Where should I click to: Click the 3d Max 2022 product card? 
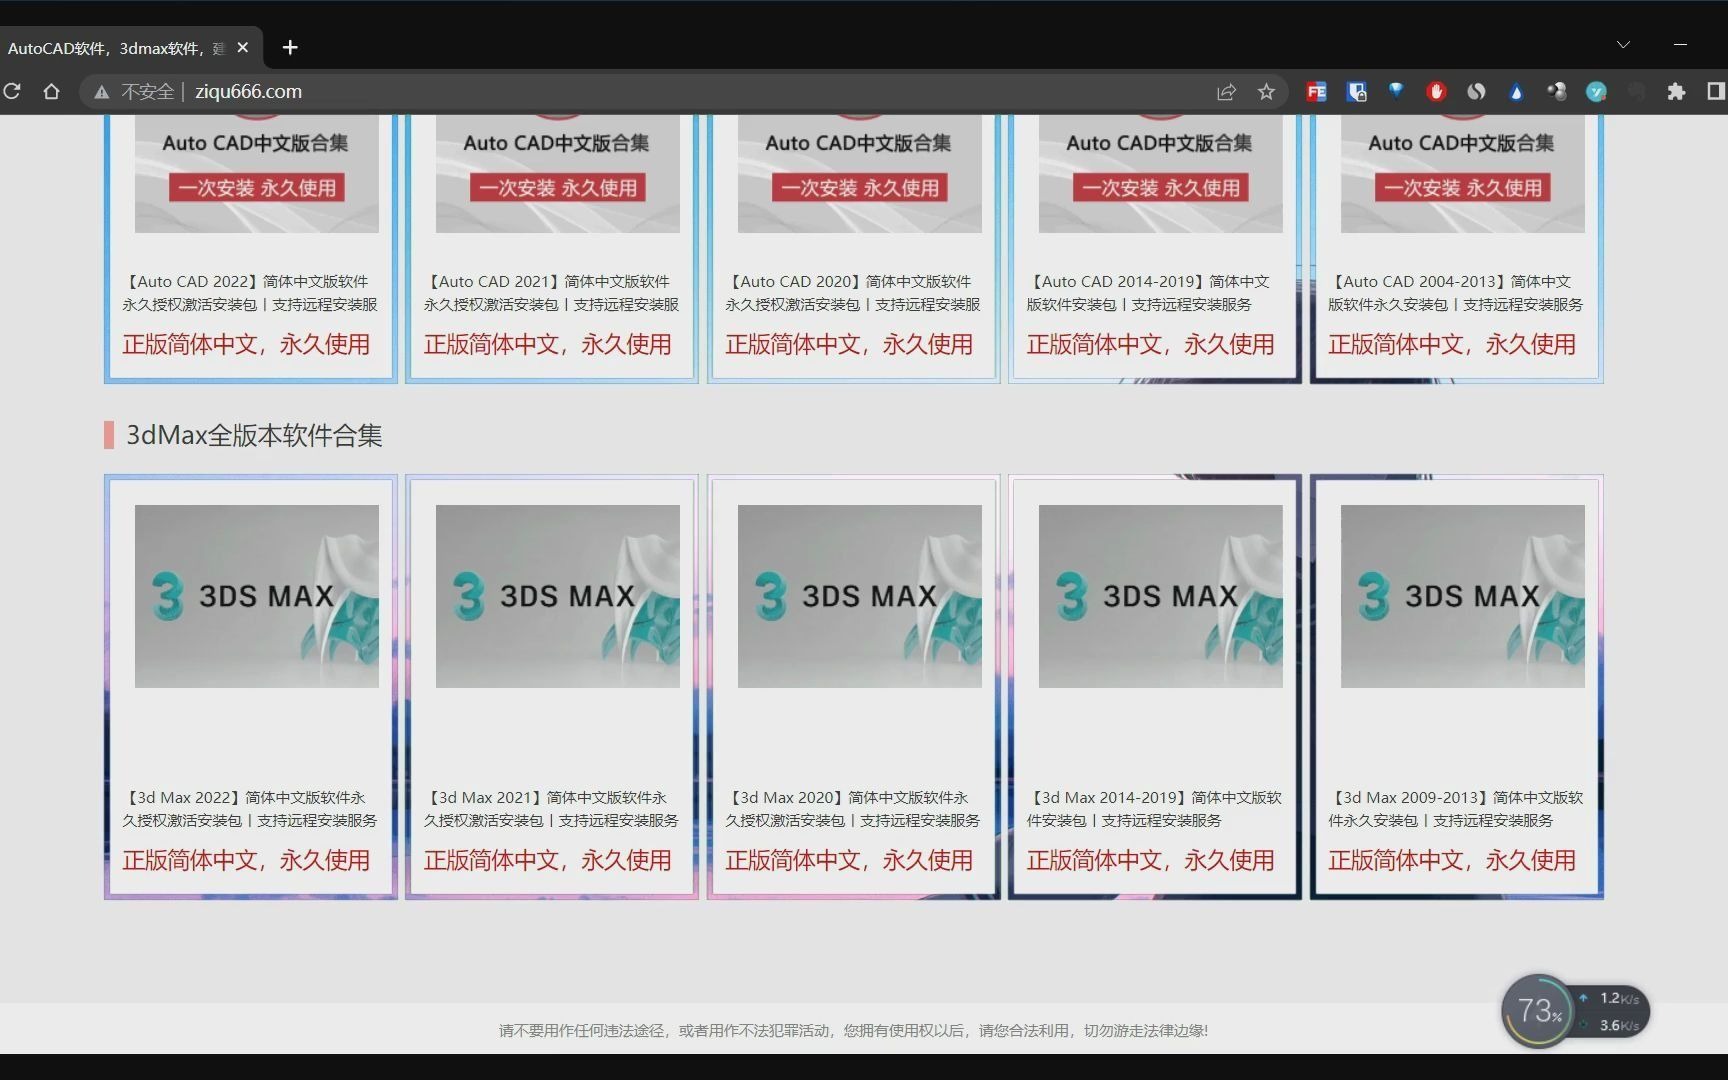[249, 686]
